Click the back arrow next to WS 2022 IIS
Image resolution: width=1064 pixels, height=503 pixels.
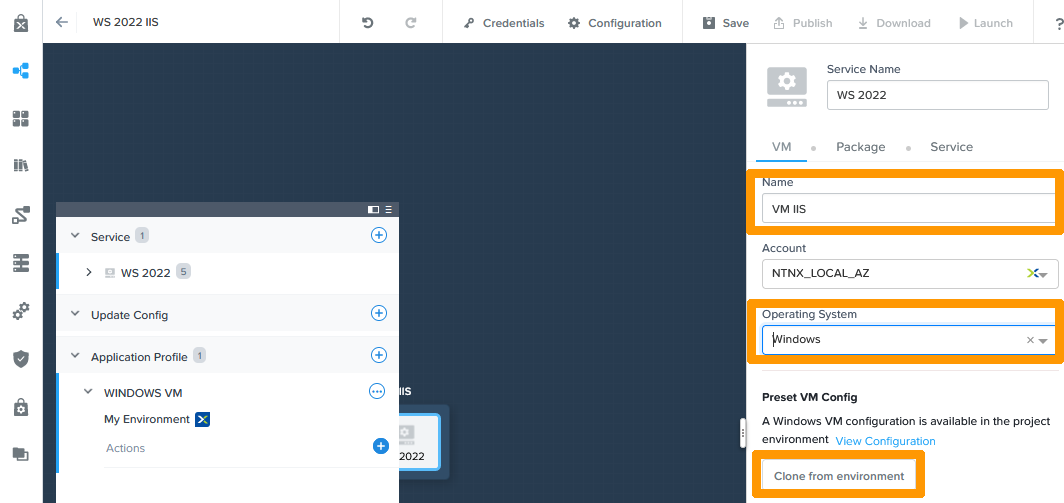pos(62,22)
